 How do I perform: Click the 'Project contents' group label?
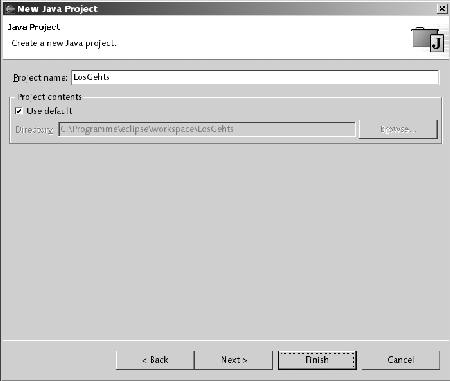click(50, 97)
